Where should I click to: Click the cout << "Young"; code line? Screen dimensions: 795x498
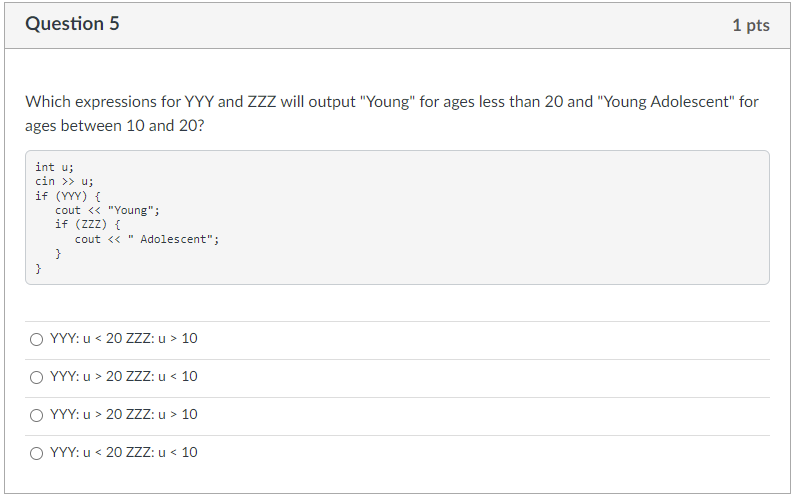107,210
